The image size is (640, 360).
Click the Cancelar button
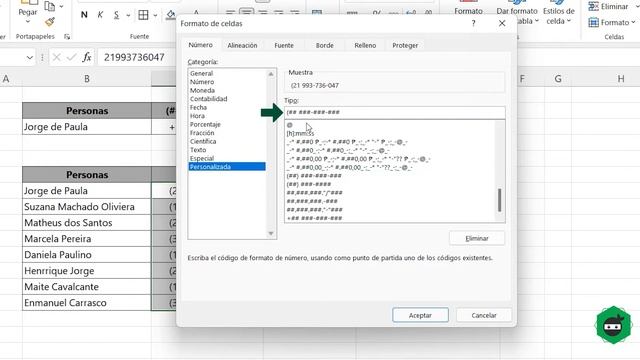click(484, 315)
